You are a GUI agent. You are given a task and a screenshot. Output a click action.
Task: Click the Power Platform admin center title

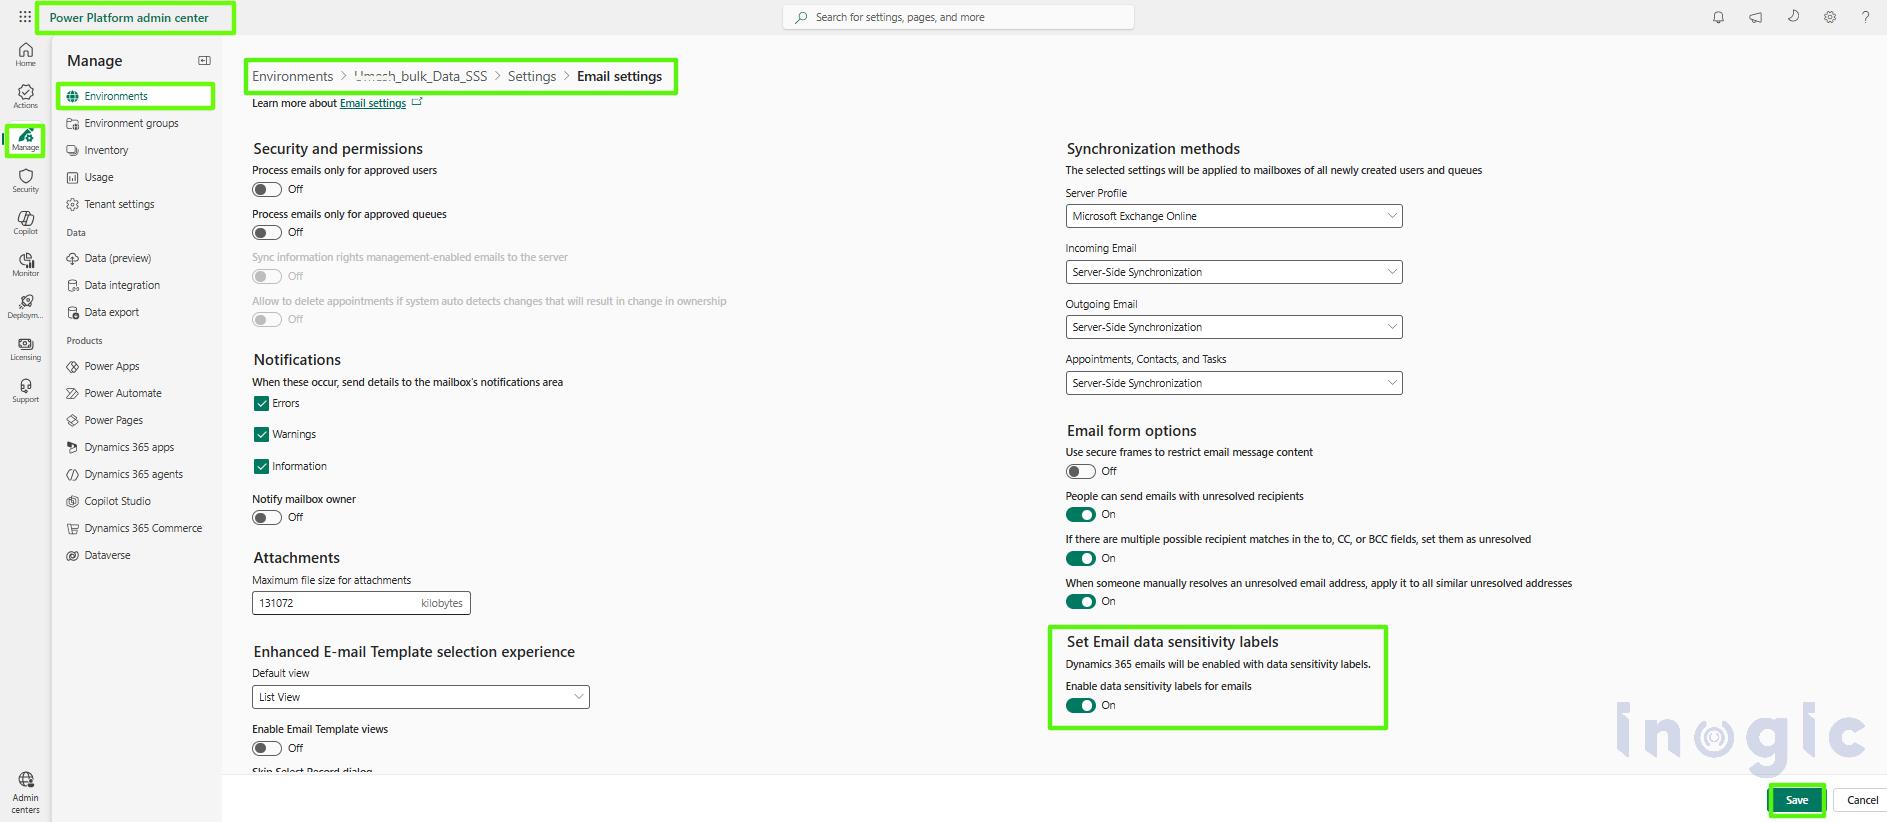(129, 18)
